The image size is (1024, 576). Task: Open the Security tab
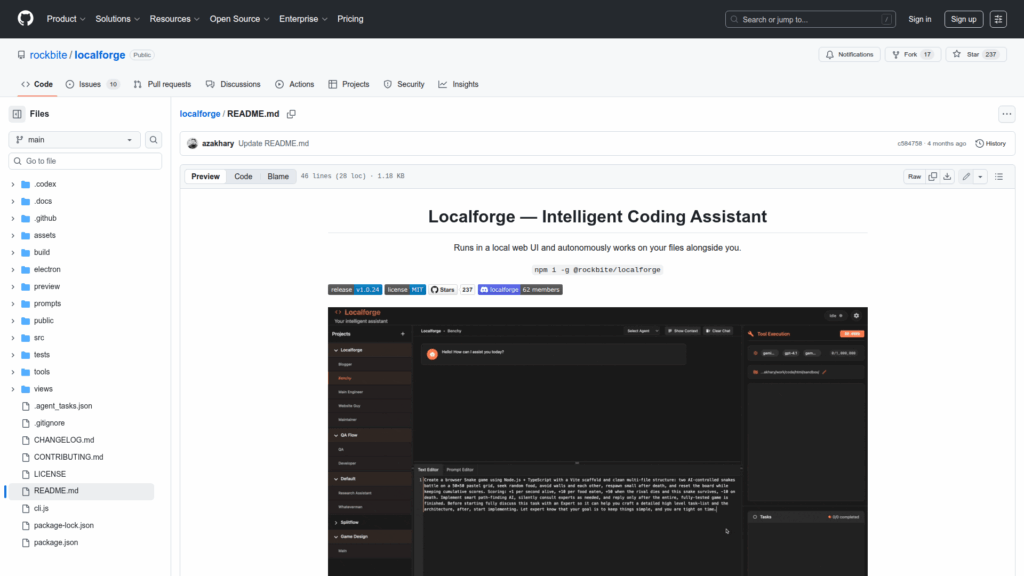point(404,84)
